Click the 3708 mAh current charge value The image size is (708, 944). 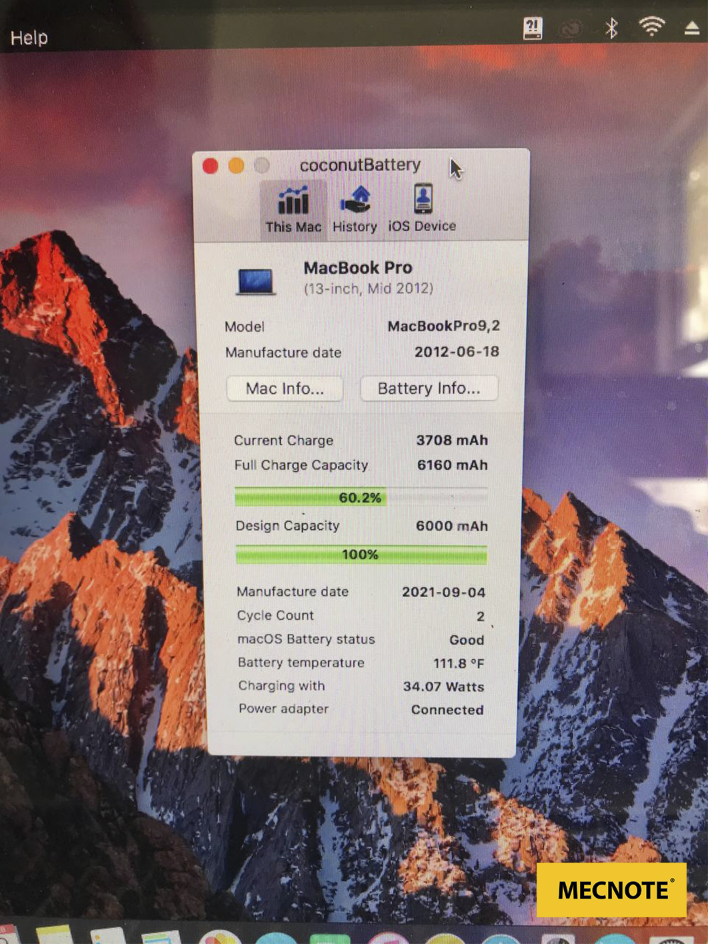pos(452,440)
